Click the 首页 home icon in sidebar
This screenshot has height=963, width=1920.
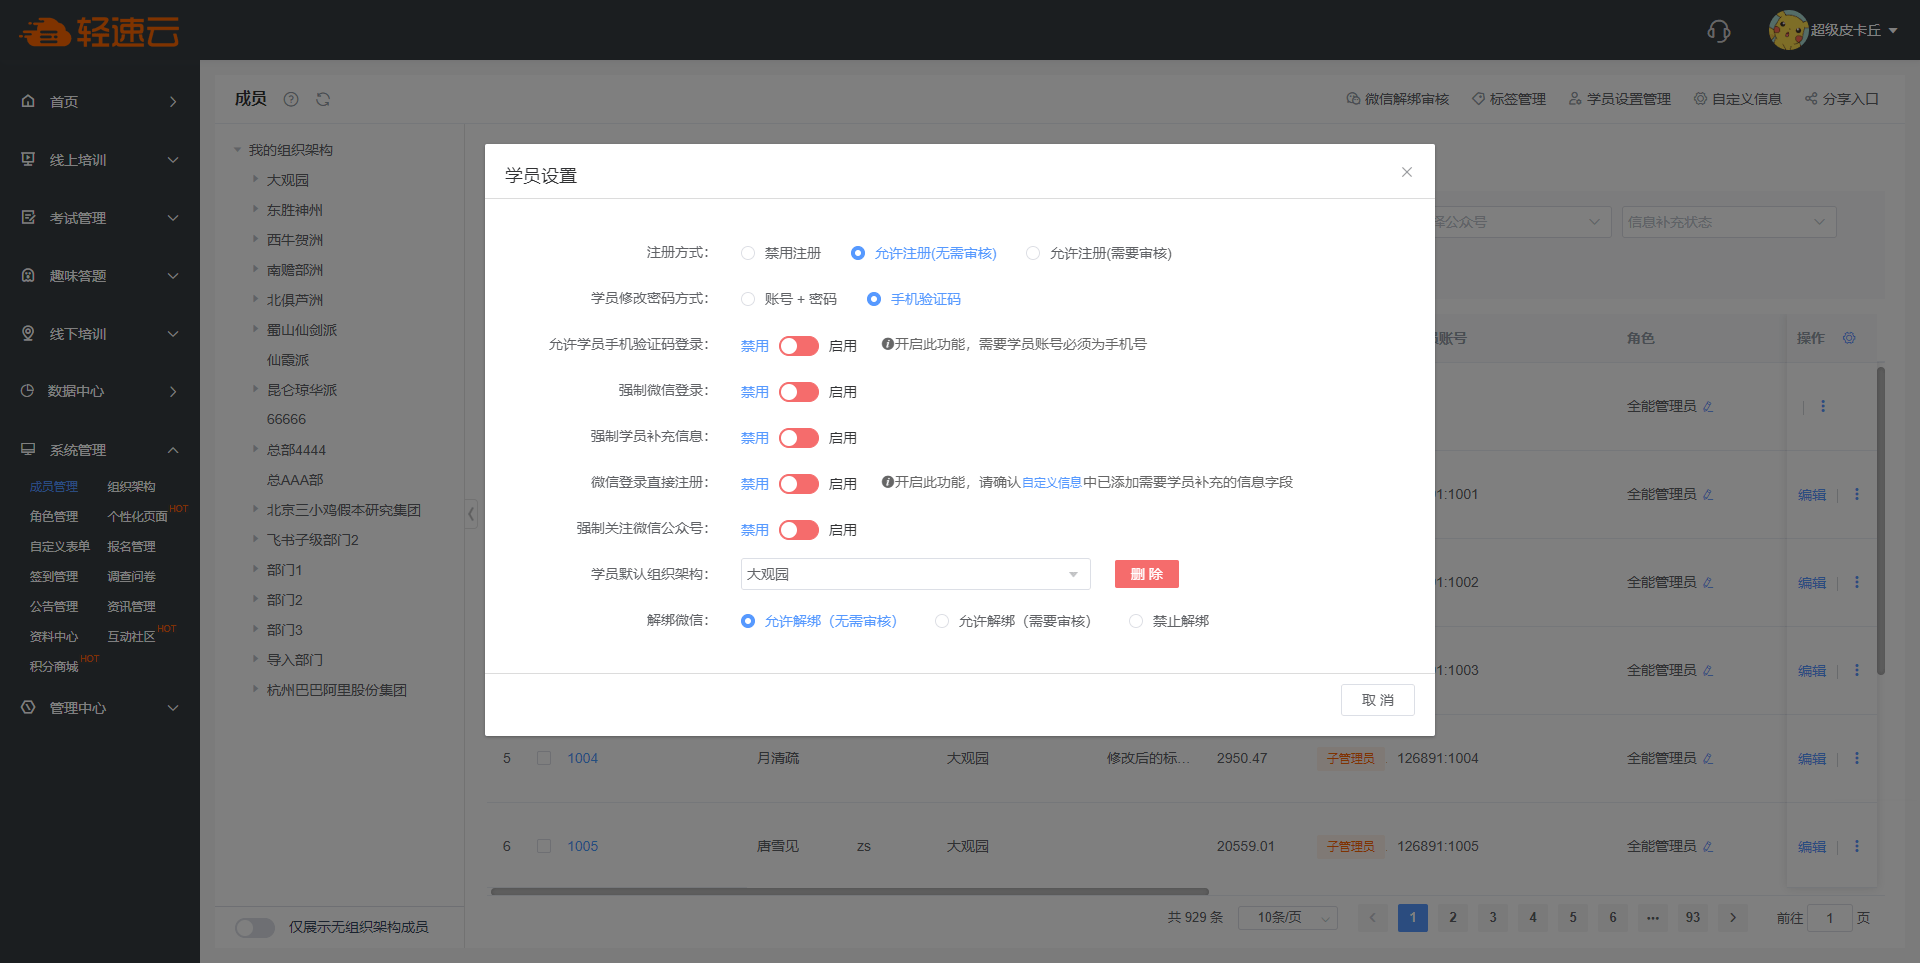click(28, 101)
